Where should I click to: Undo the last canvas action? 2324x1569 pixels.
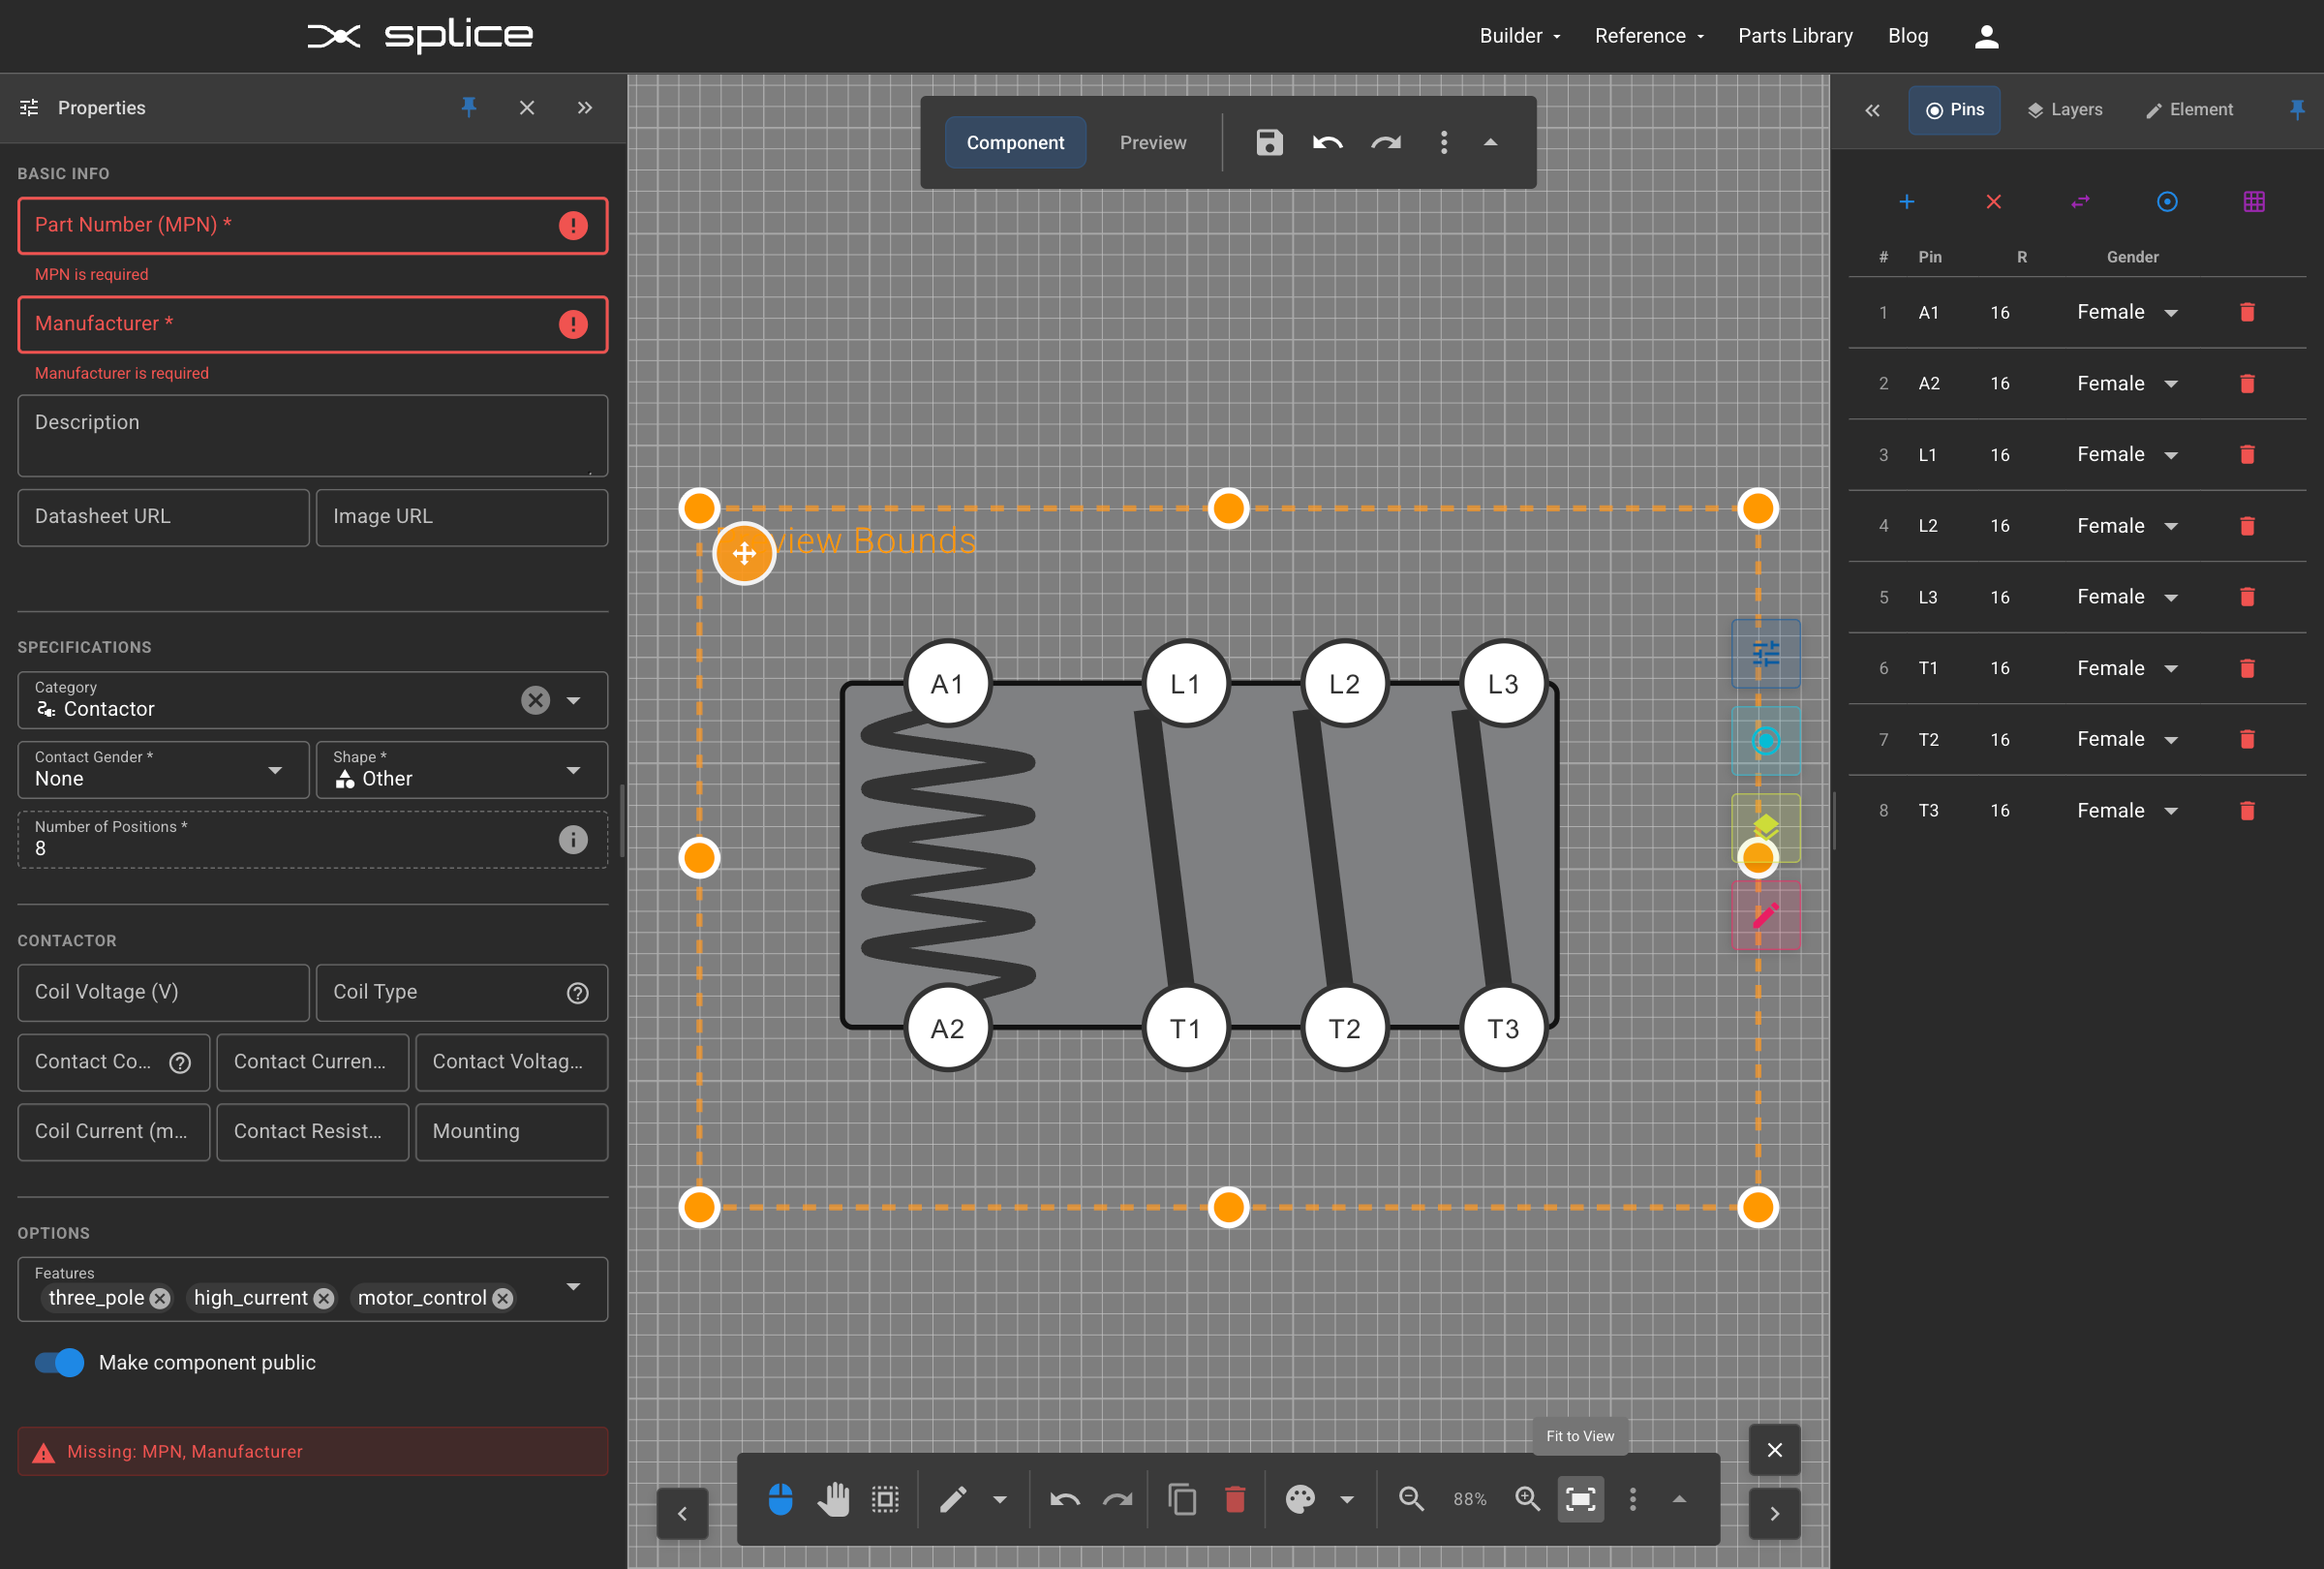pyautogui.click(x=1063, y=1499)
